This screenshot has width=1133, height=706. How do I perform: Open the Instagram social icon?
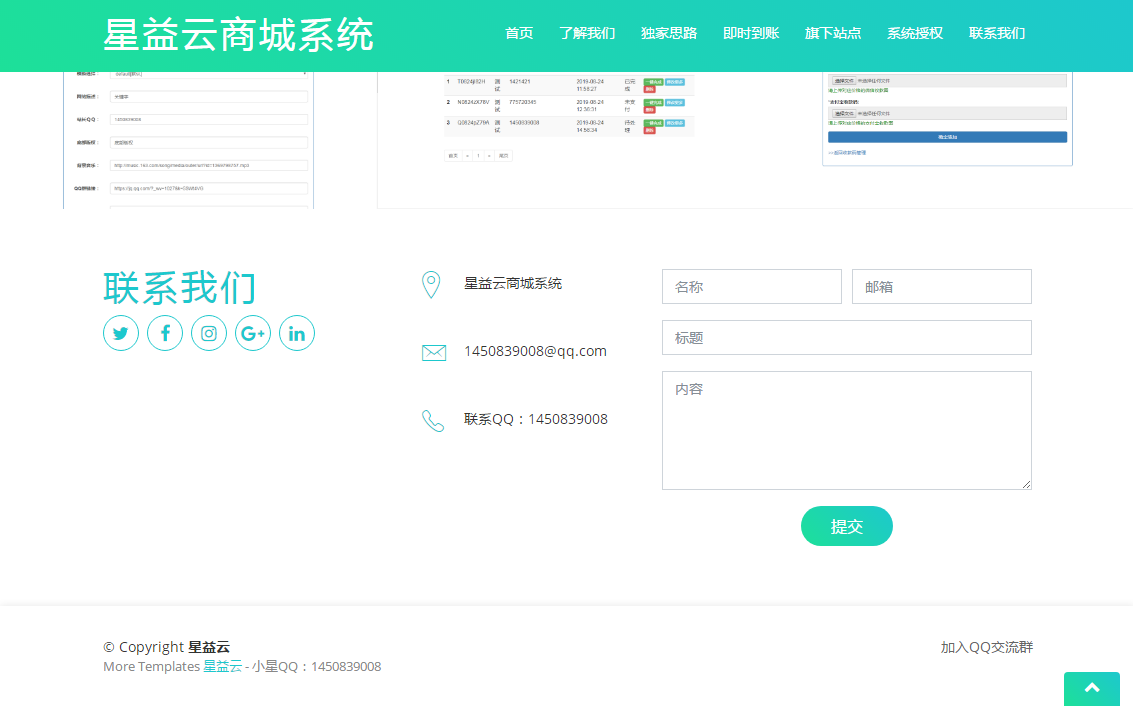(x=209, y=333)
